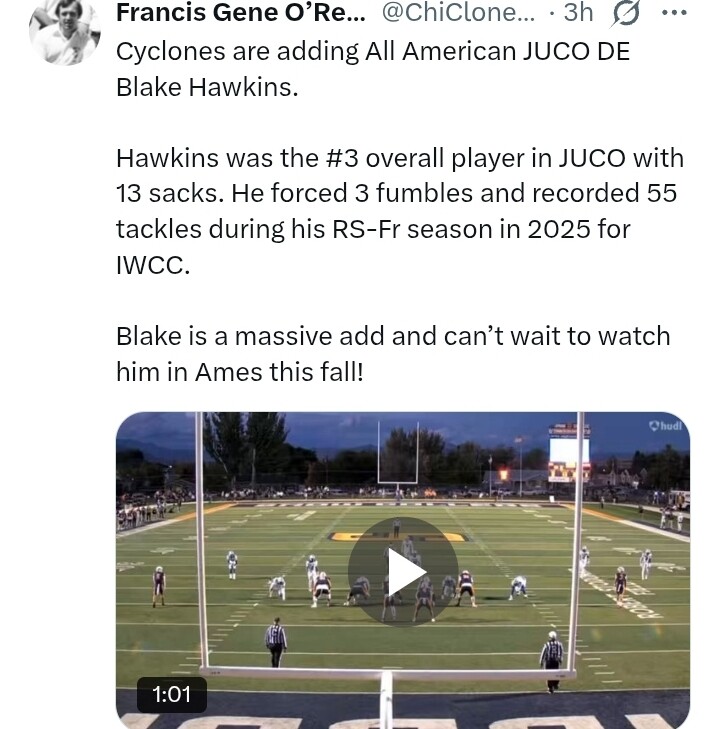Screen dimensions: 720x729
Task: Click the 3h post timestamp
Action: pos(578,13)
